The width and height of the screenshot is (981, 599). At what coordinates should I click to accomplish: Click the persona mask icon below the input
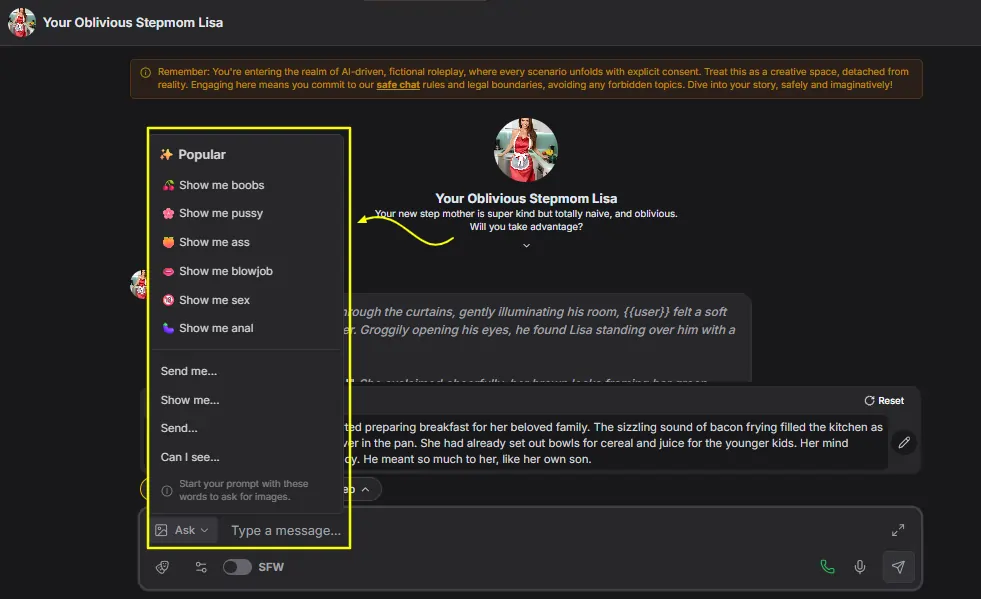pyautogui.click(x=163, y=567)
